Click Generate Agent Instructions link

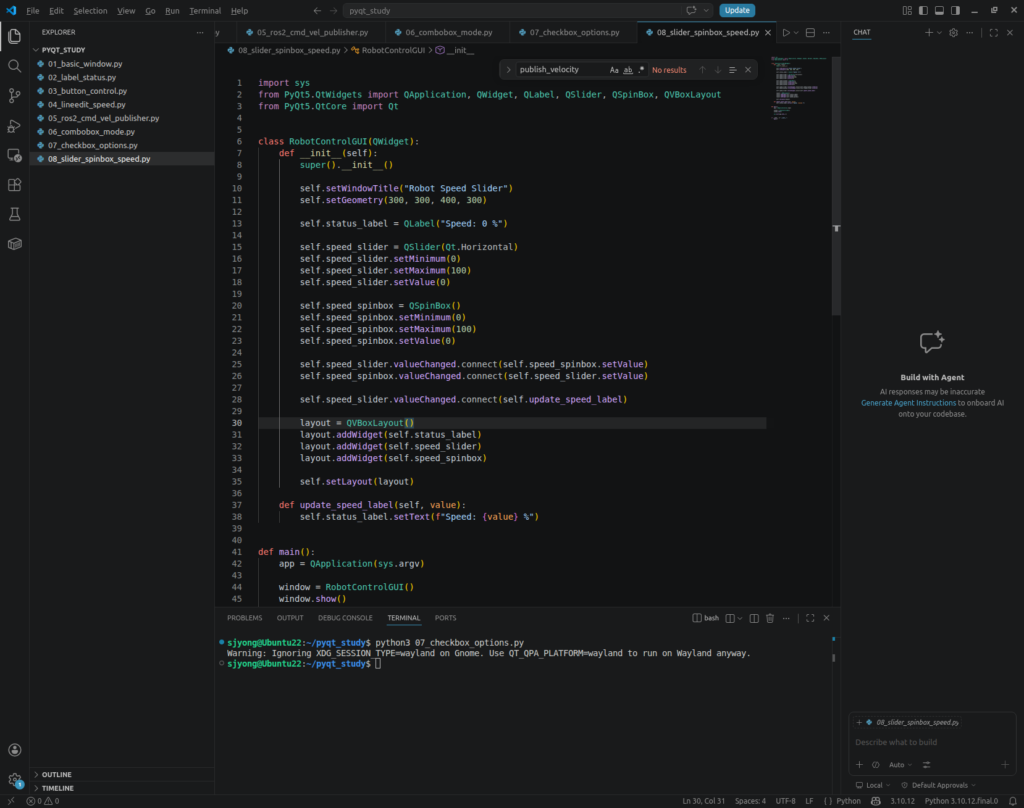pos(908,403)
